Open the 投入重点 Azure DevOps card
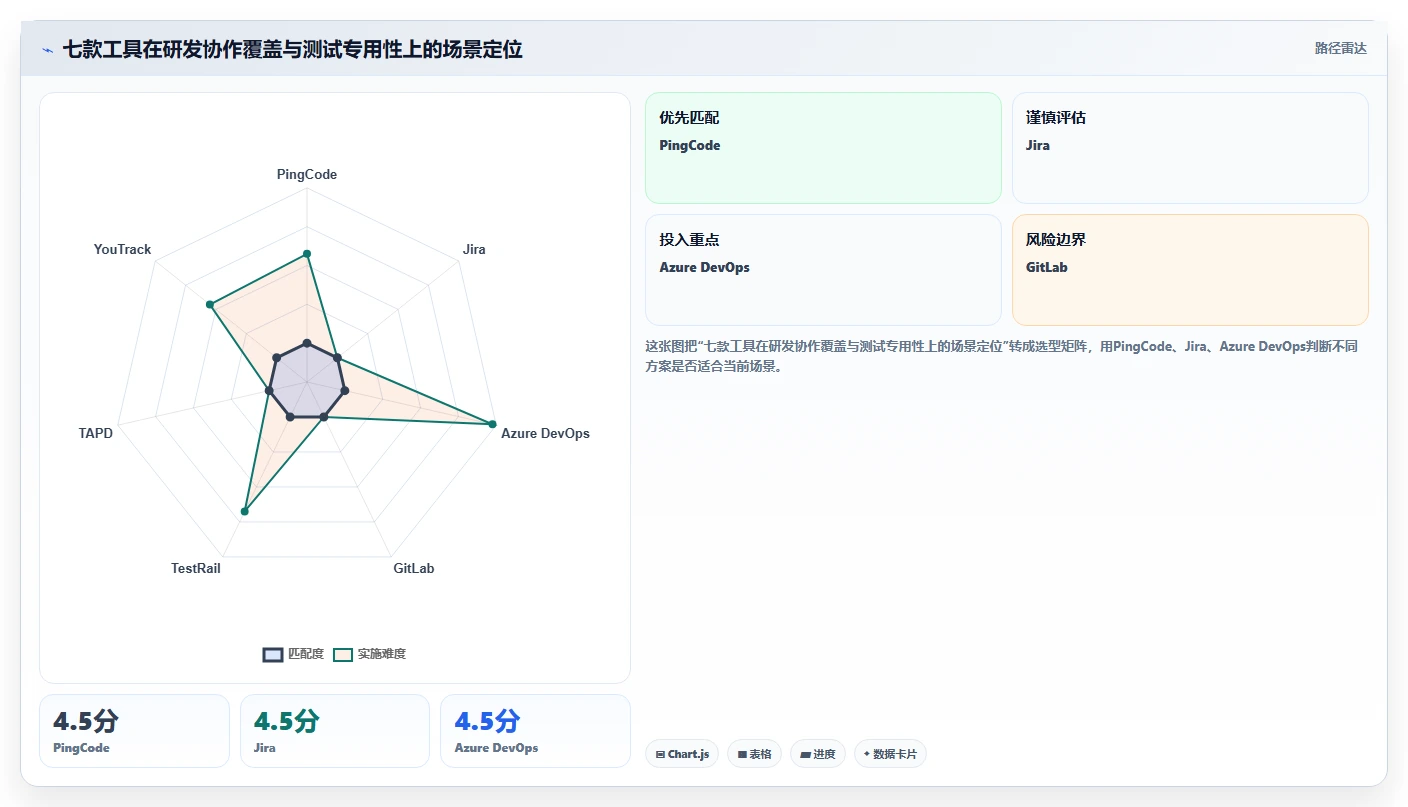 (823, 270)
